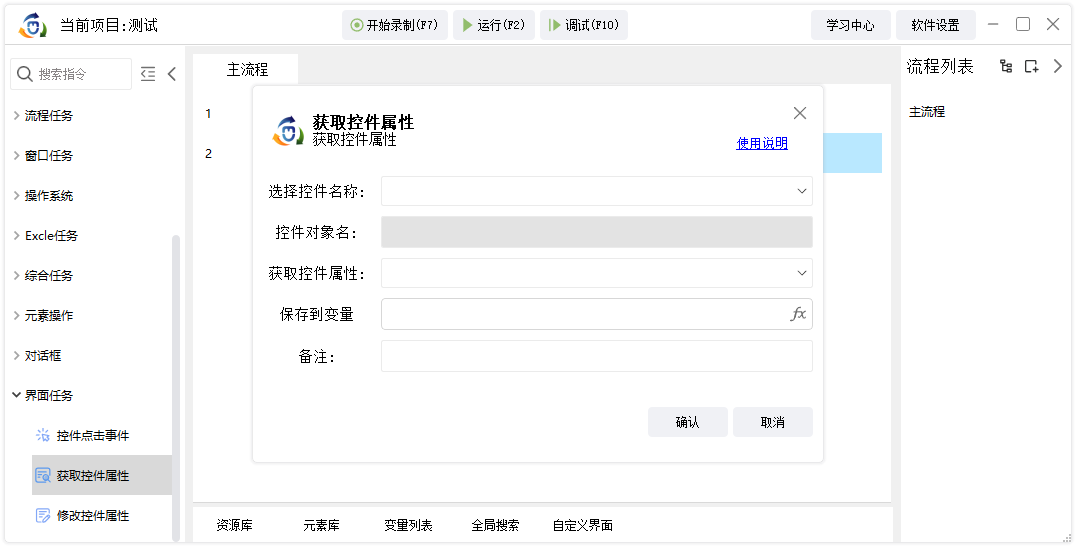Click the 备注 input field
This screenshot has width=1076, height=547.
click(596, 356)
